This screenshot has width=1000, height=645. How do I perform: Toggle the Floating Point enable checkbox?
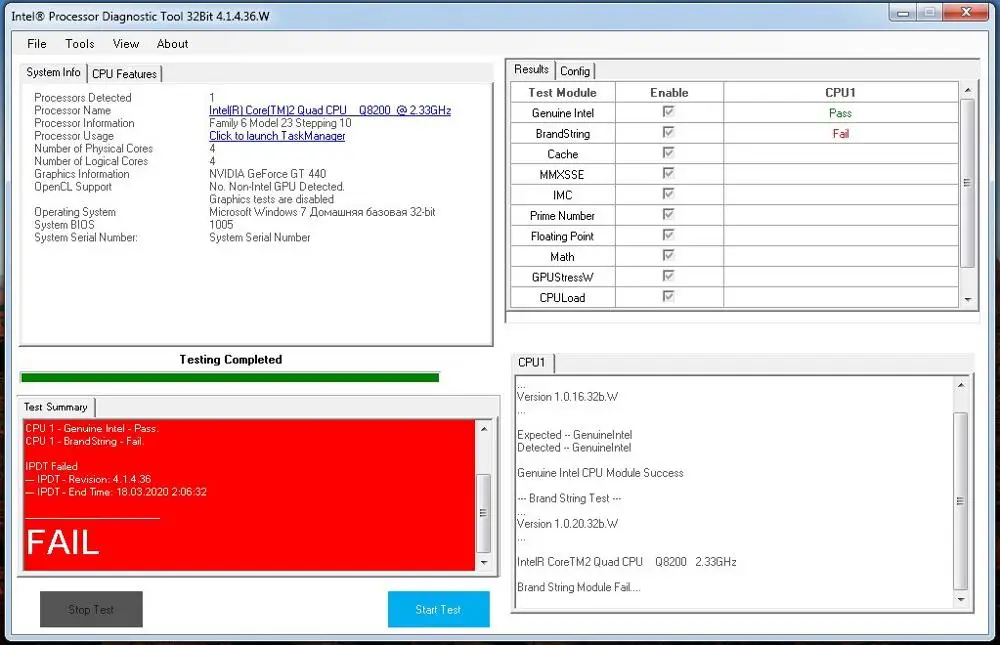pyautogui.click(x=668, y=235)
